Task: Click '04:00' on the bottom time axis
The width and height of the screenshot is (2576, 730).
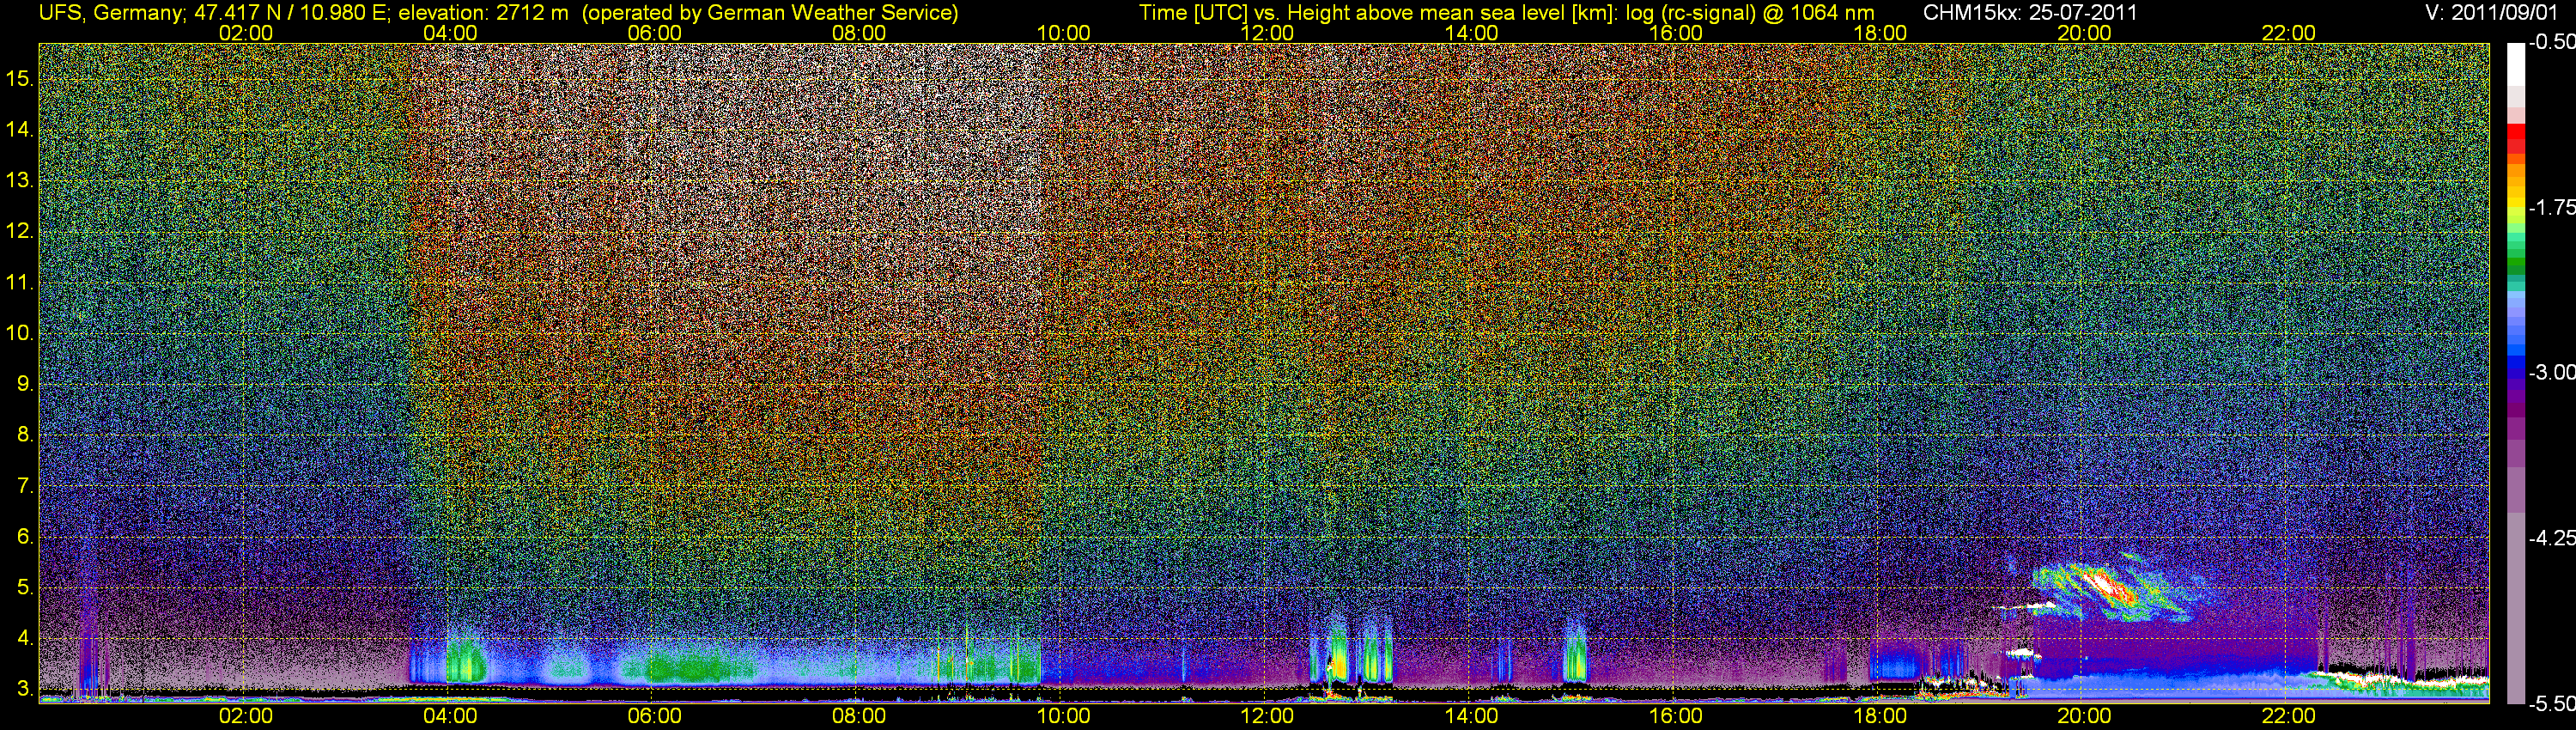Action: 450,717
